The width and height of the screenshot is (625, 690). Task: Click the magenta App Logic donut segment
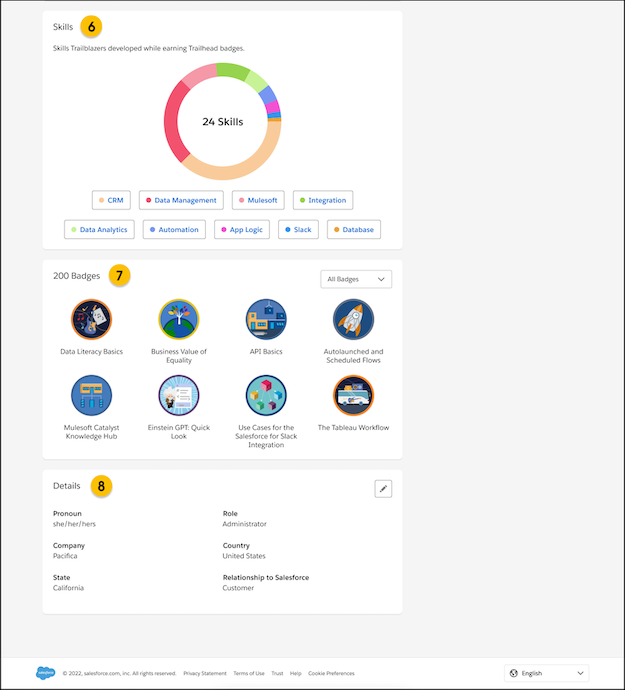tap(273, 107)
